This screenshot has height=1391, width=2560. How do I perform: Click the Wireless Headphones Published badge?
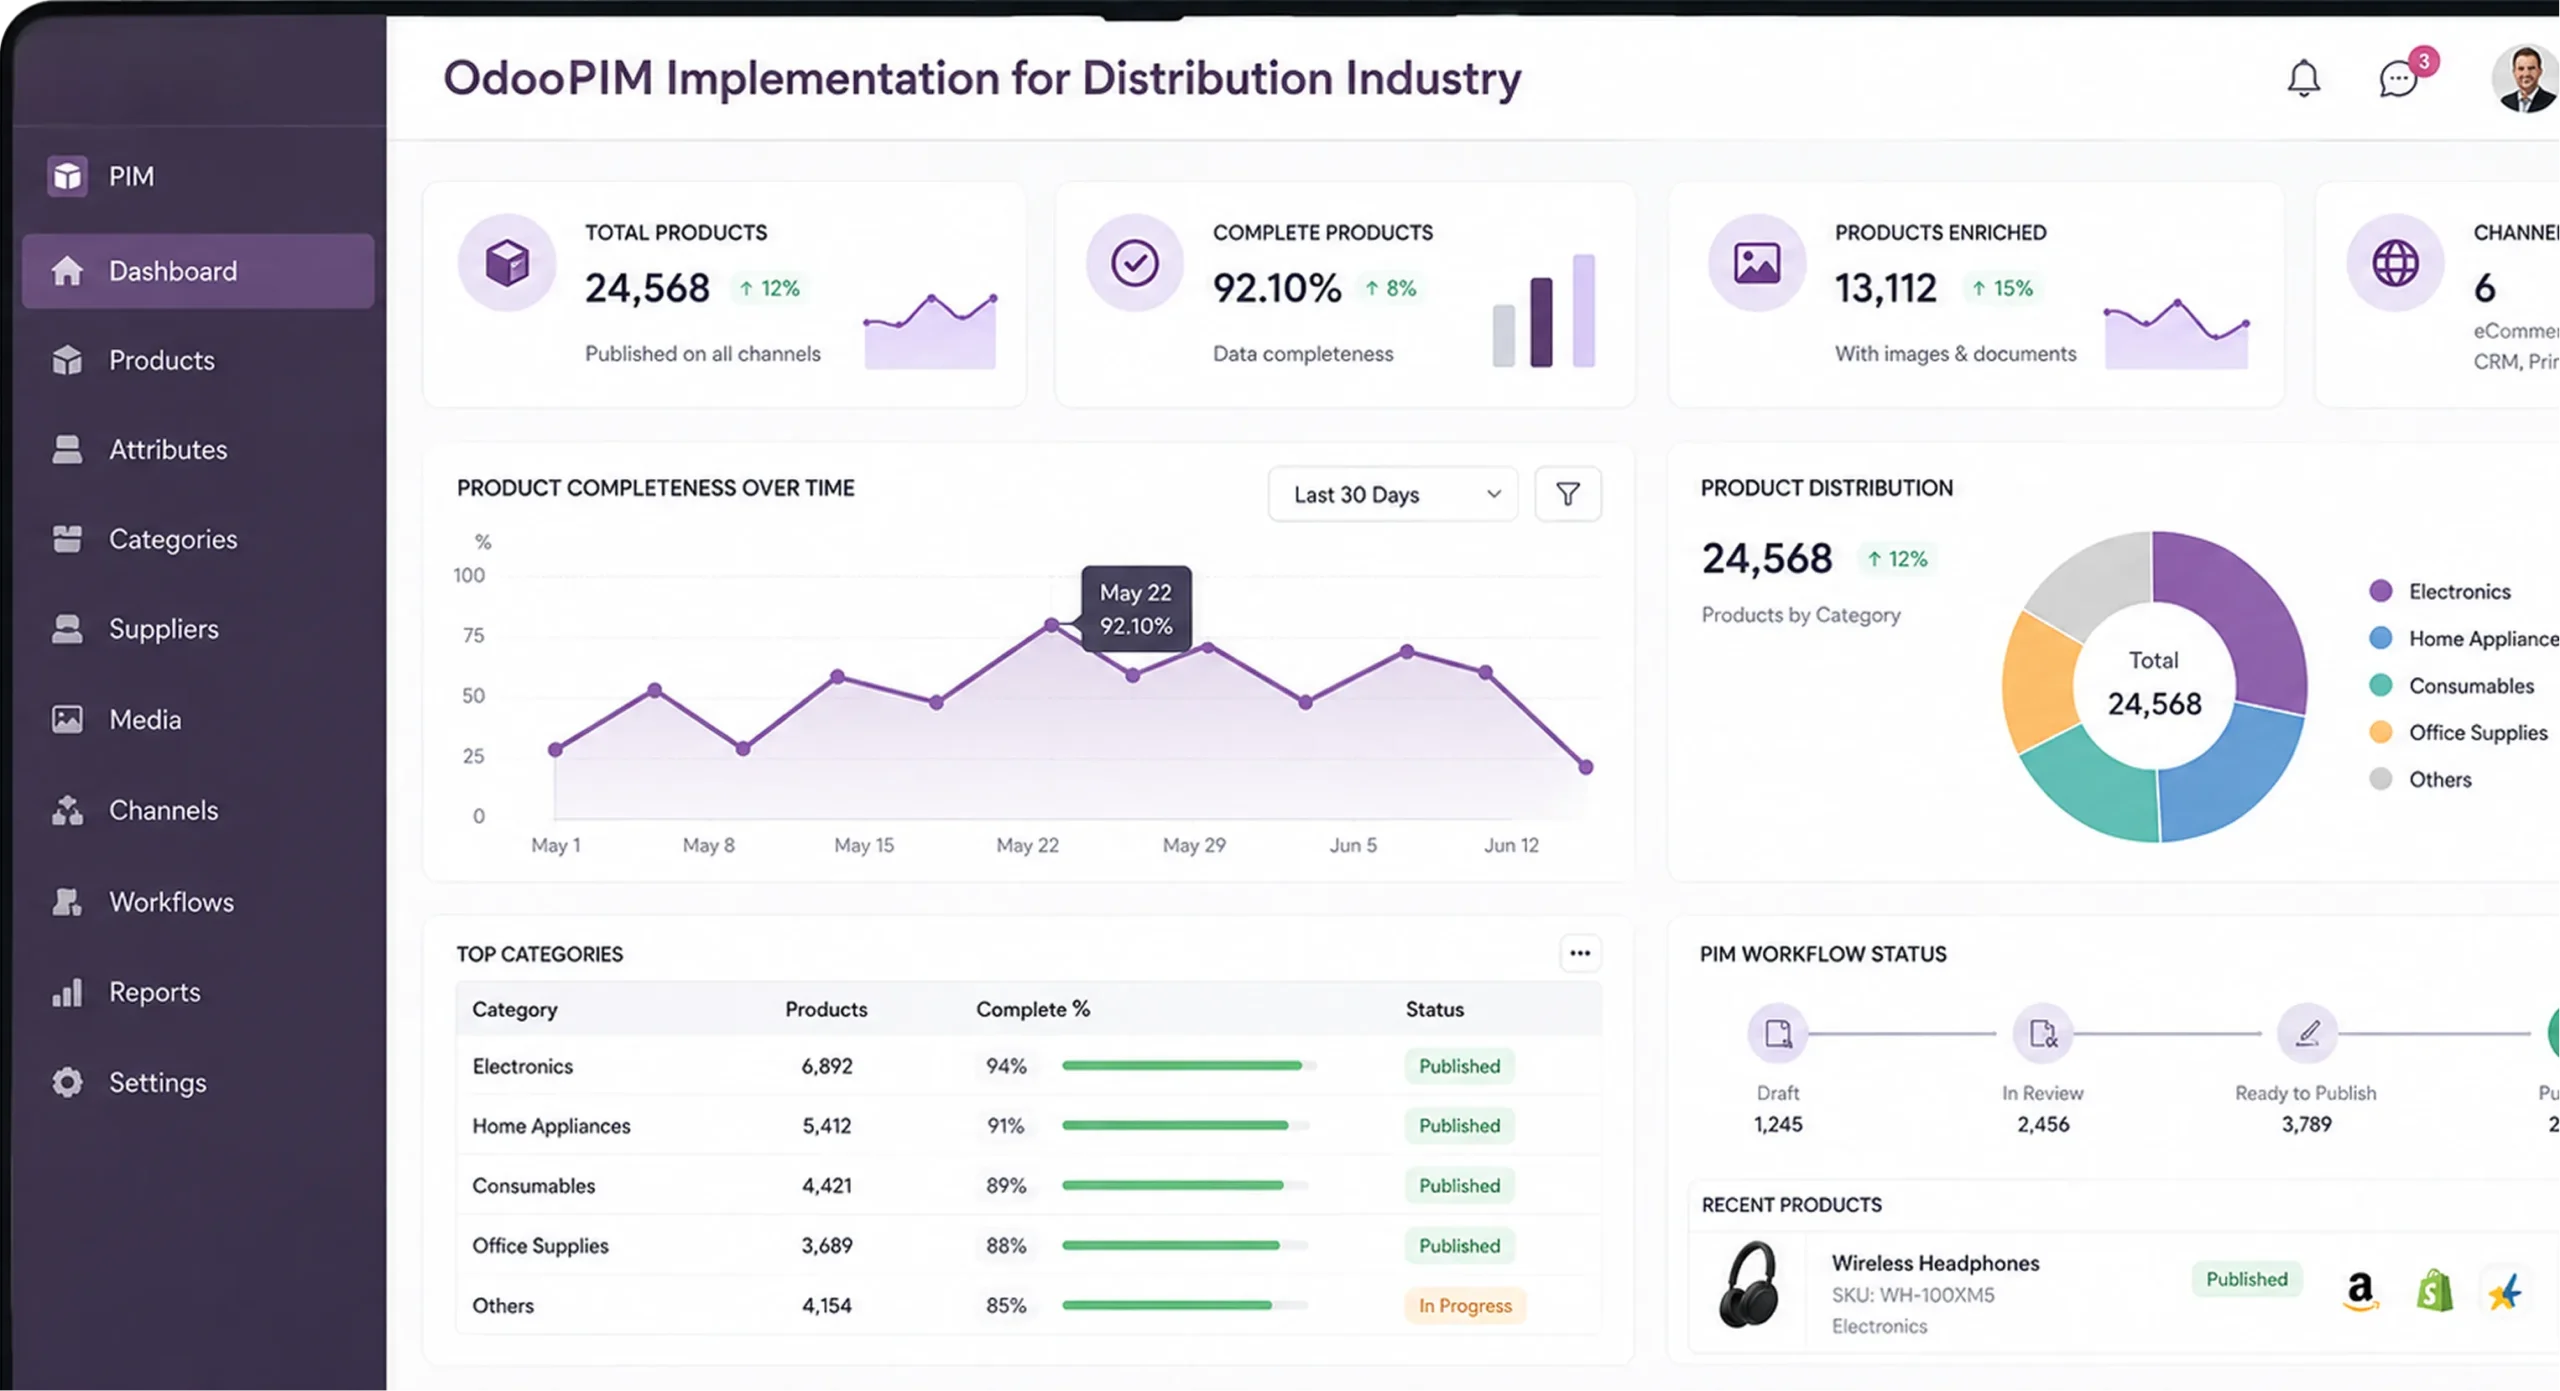coord(2247,1279)
